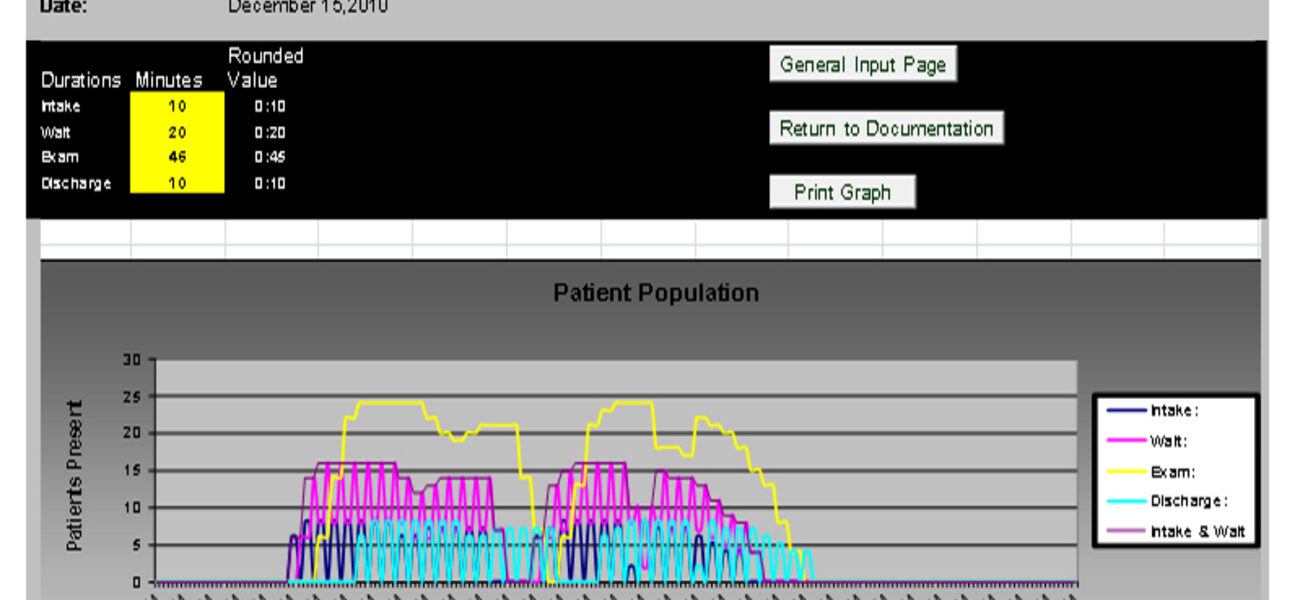Click the Intake row label
This screenshot has width=1300, height=600.
click(x=61, y=106)
